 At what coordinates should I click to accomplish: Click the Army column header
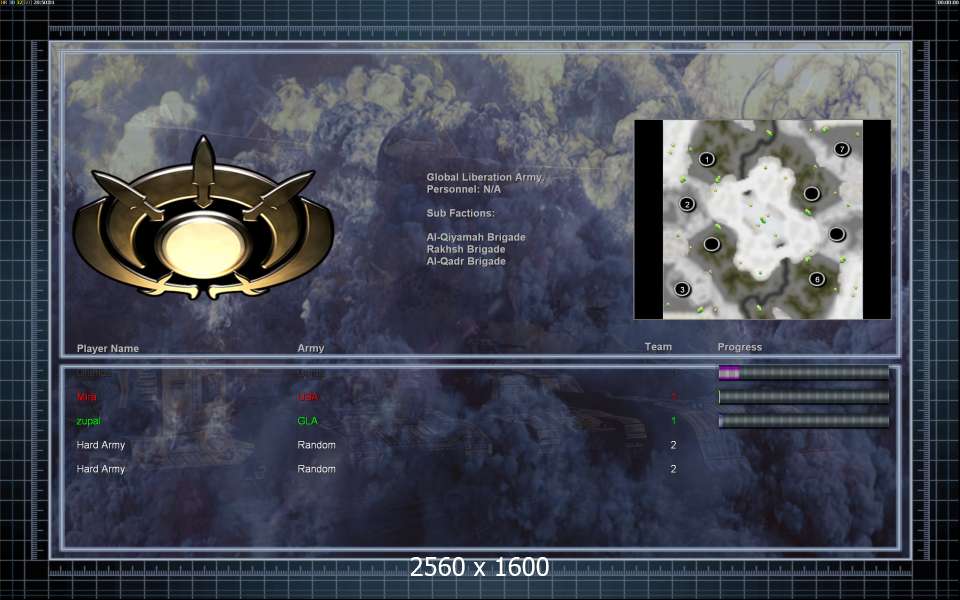tap(310, 348)
